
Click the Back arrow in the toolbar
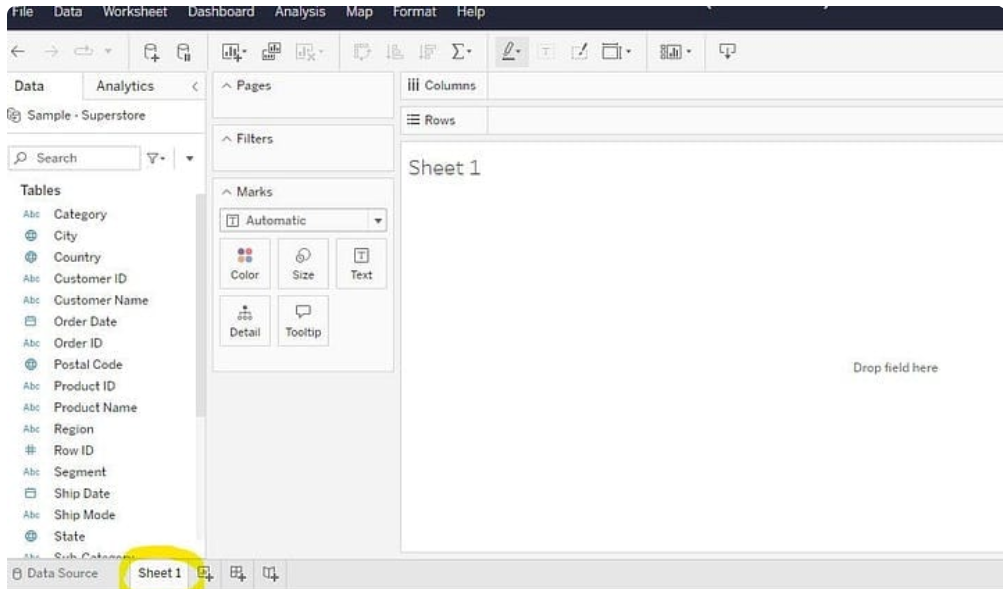(21, 50)
